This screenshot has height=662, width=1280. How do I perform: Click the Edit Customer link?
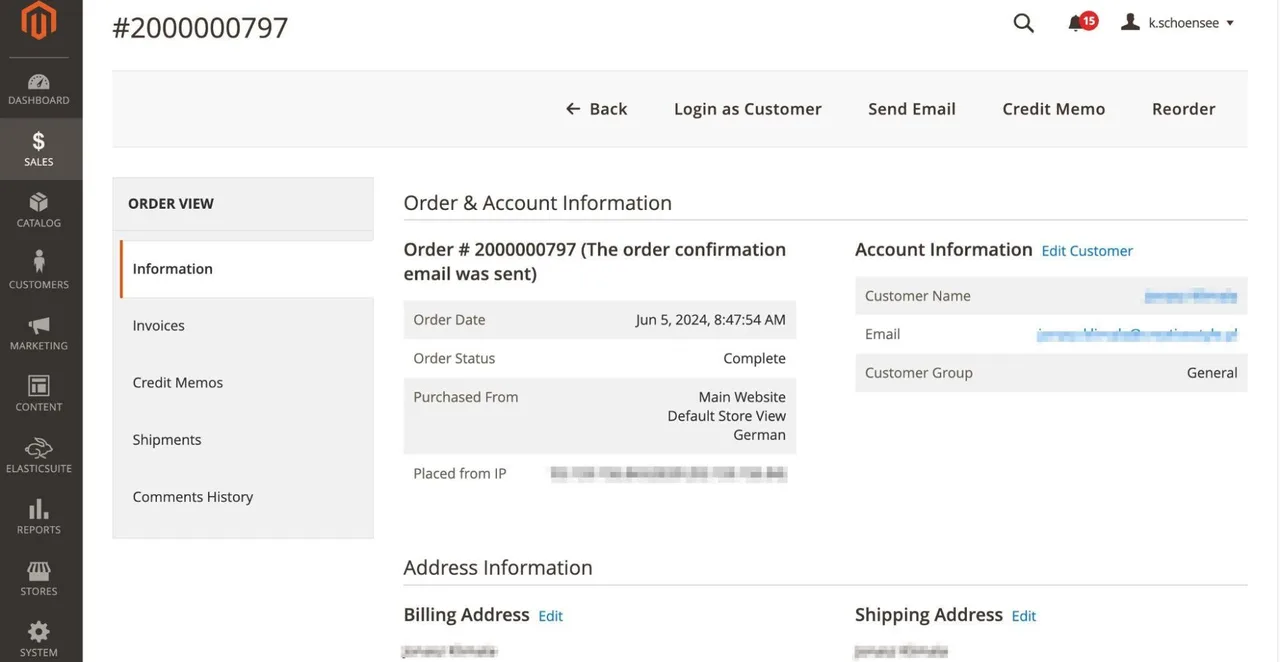pyautogui.click(x=1087, y=251)
